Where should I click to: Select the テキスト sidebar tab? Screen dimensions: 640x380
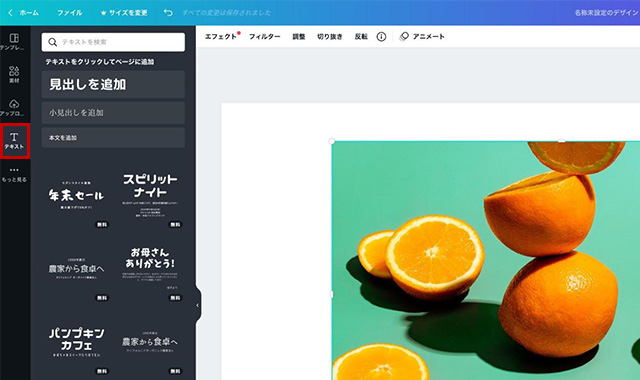point(15,141)
